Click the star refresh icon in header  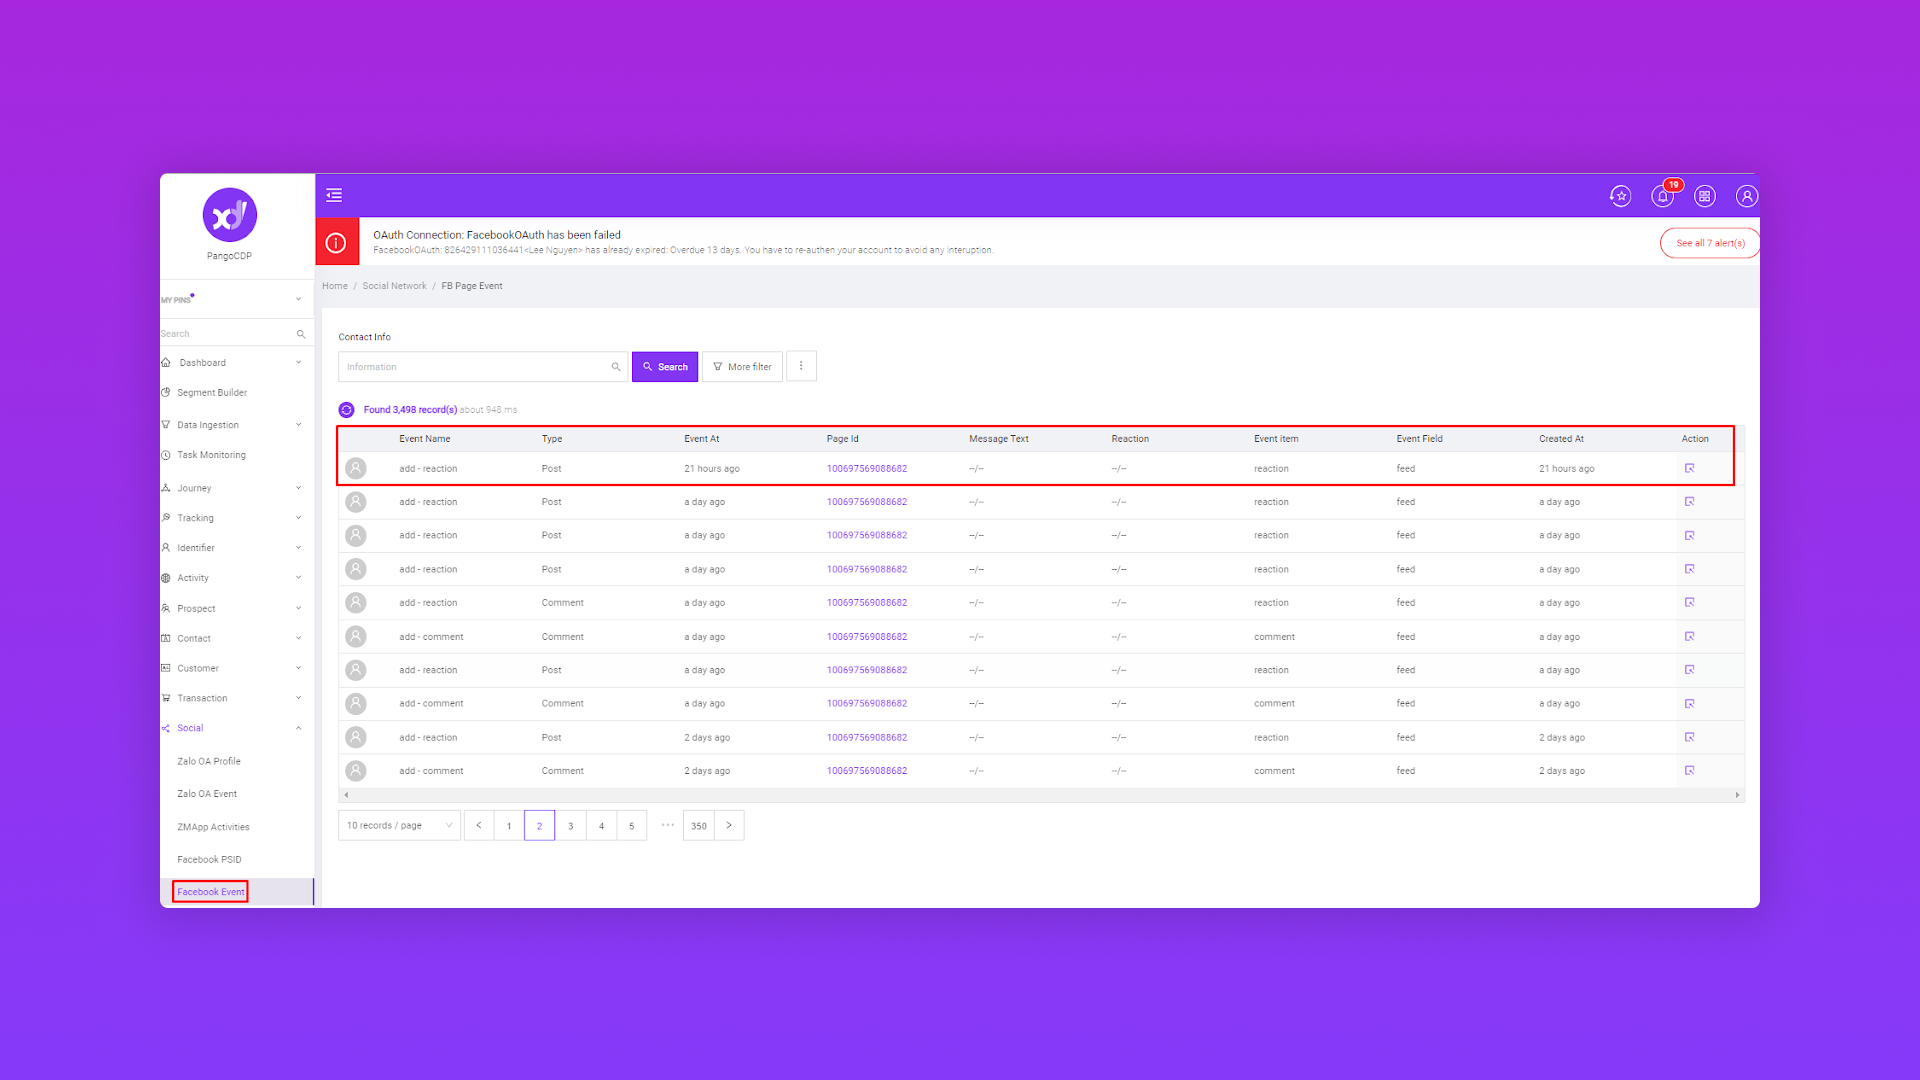1620,196
